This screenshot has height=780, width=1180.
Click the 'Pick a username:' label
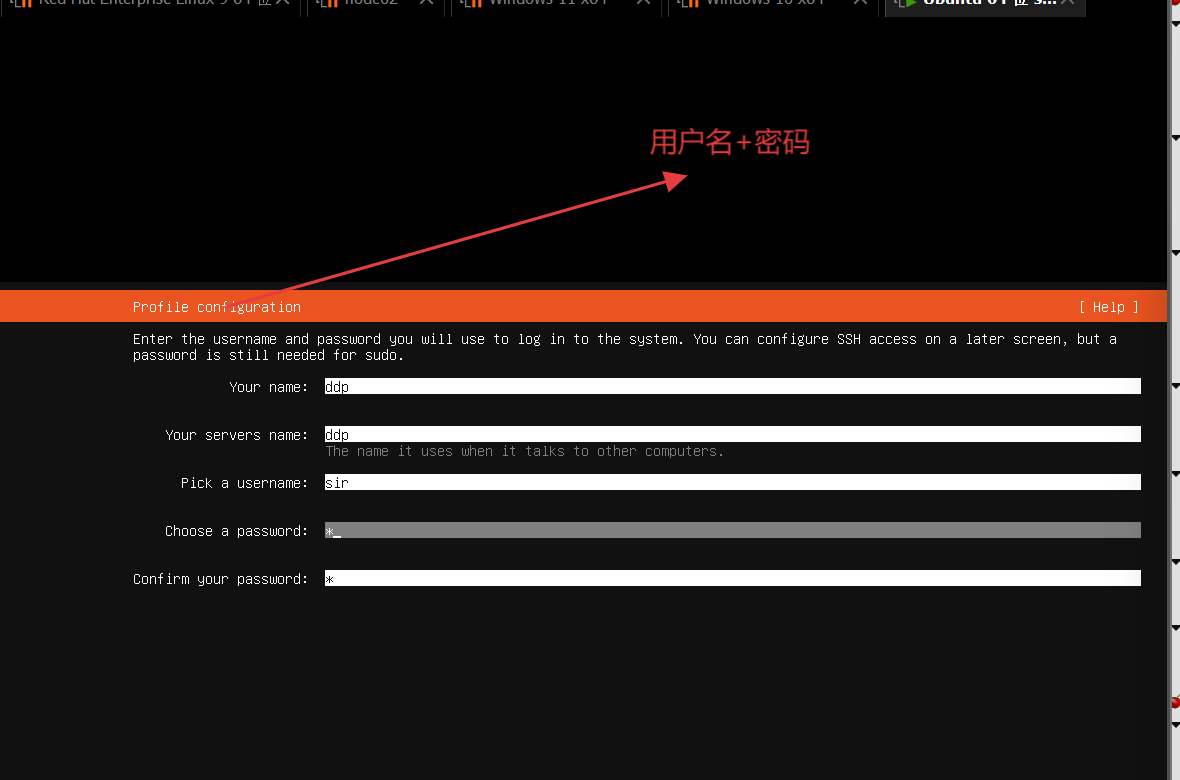[244, 483]
